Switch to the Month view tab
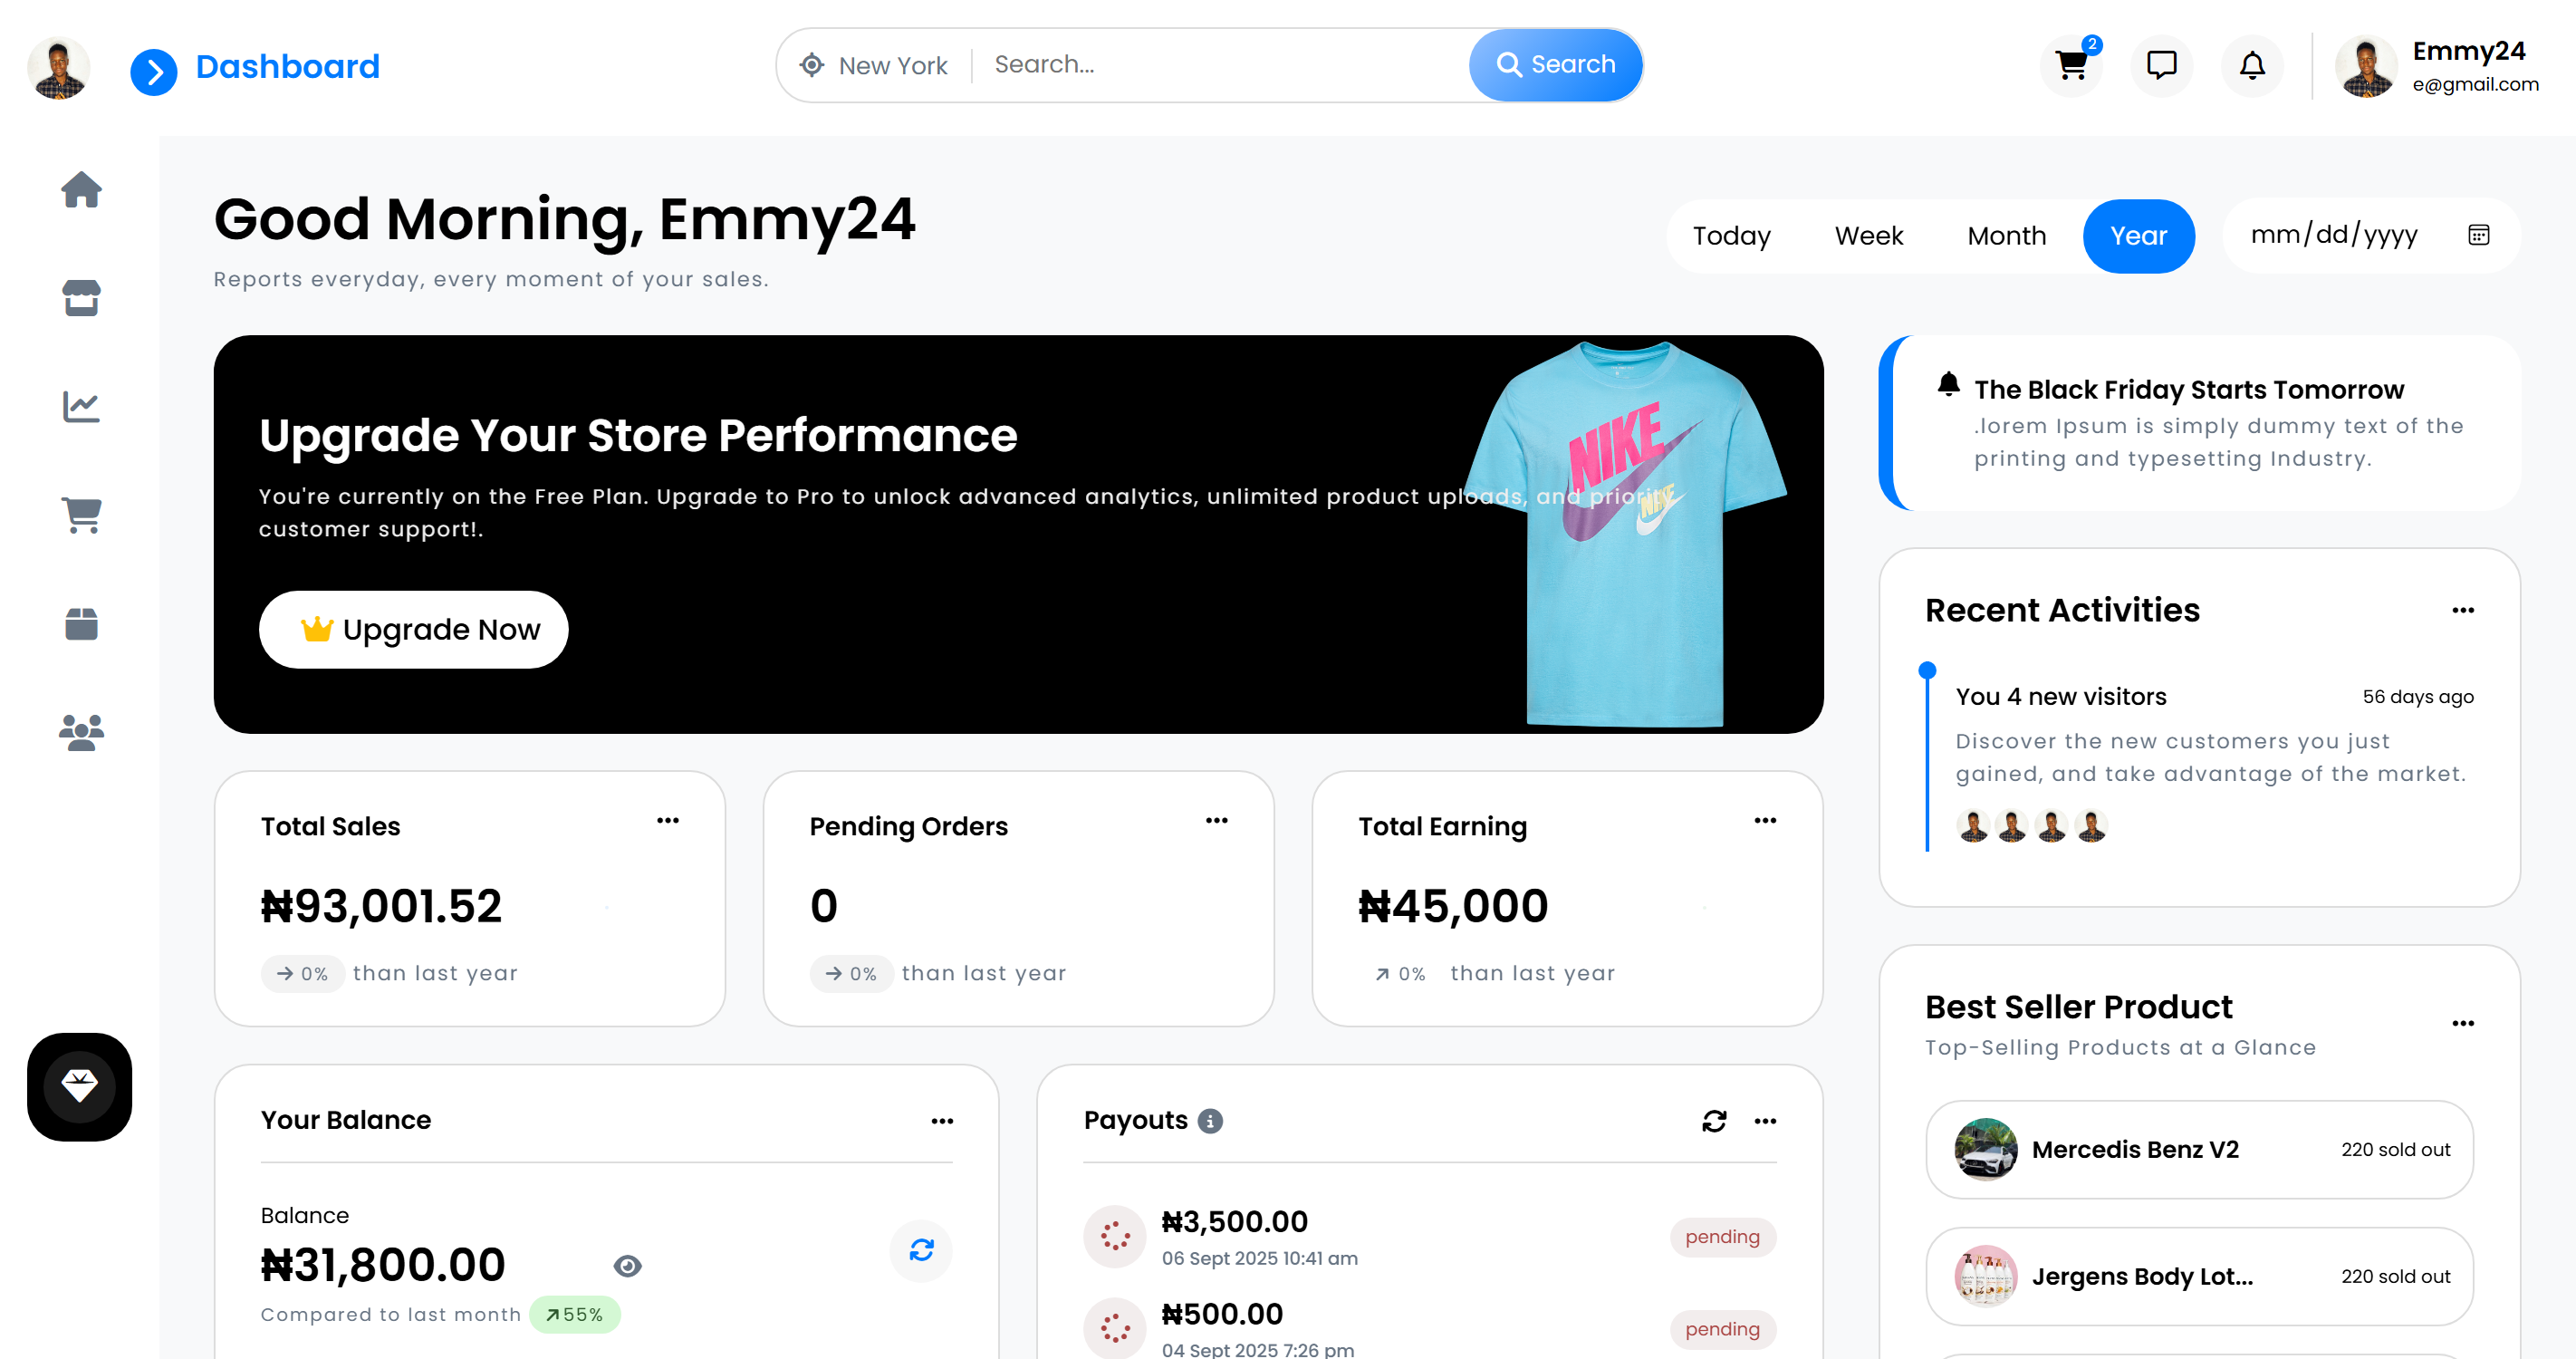Viewport: 2576px width, 1359px height. coord(2006,236)
